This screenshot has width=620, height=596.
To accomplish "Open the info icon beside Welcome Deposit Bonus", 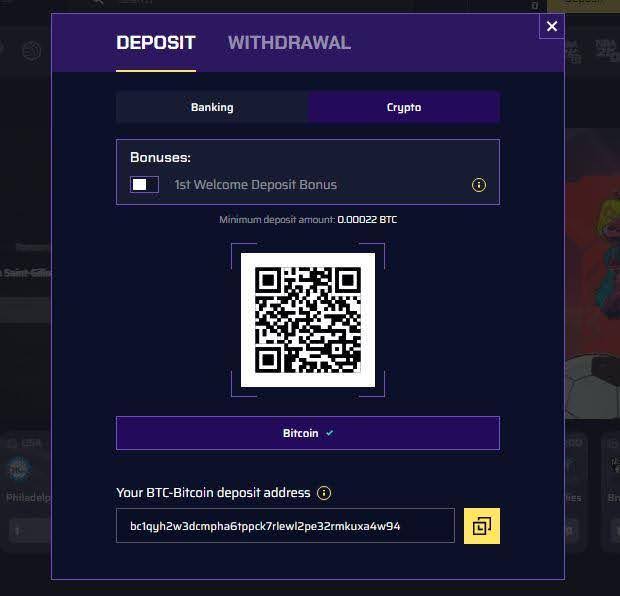I will tap(479, 185).
